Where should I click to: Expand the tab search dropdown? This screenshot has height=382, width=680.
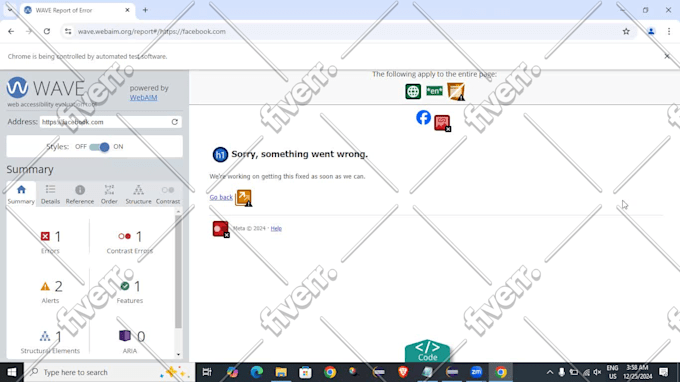(x=10, y=10)
